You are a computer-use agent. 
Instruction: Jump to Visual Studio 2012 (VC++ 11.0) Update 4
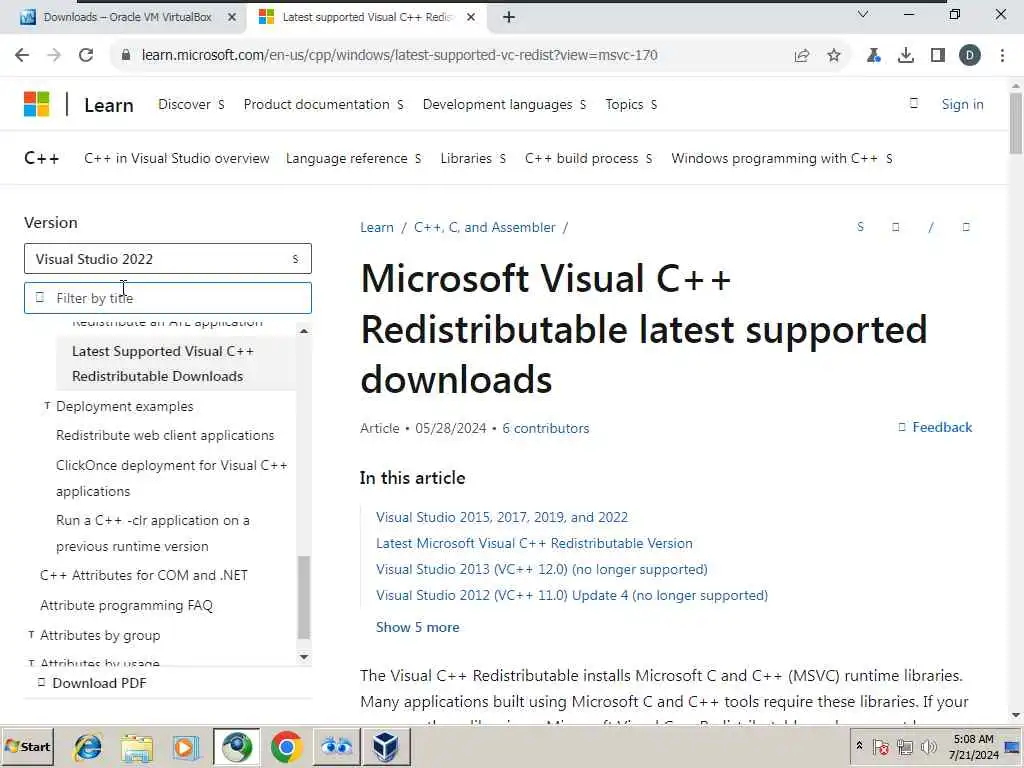point(572,596)
